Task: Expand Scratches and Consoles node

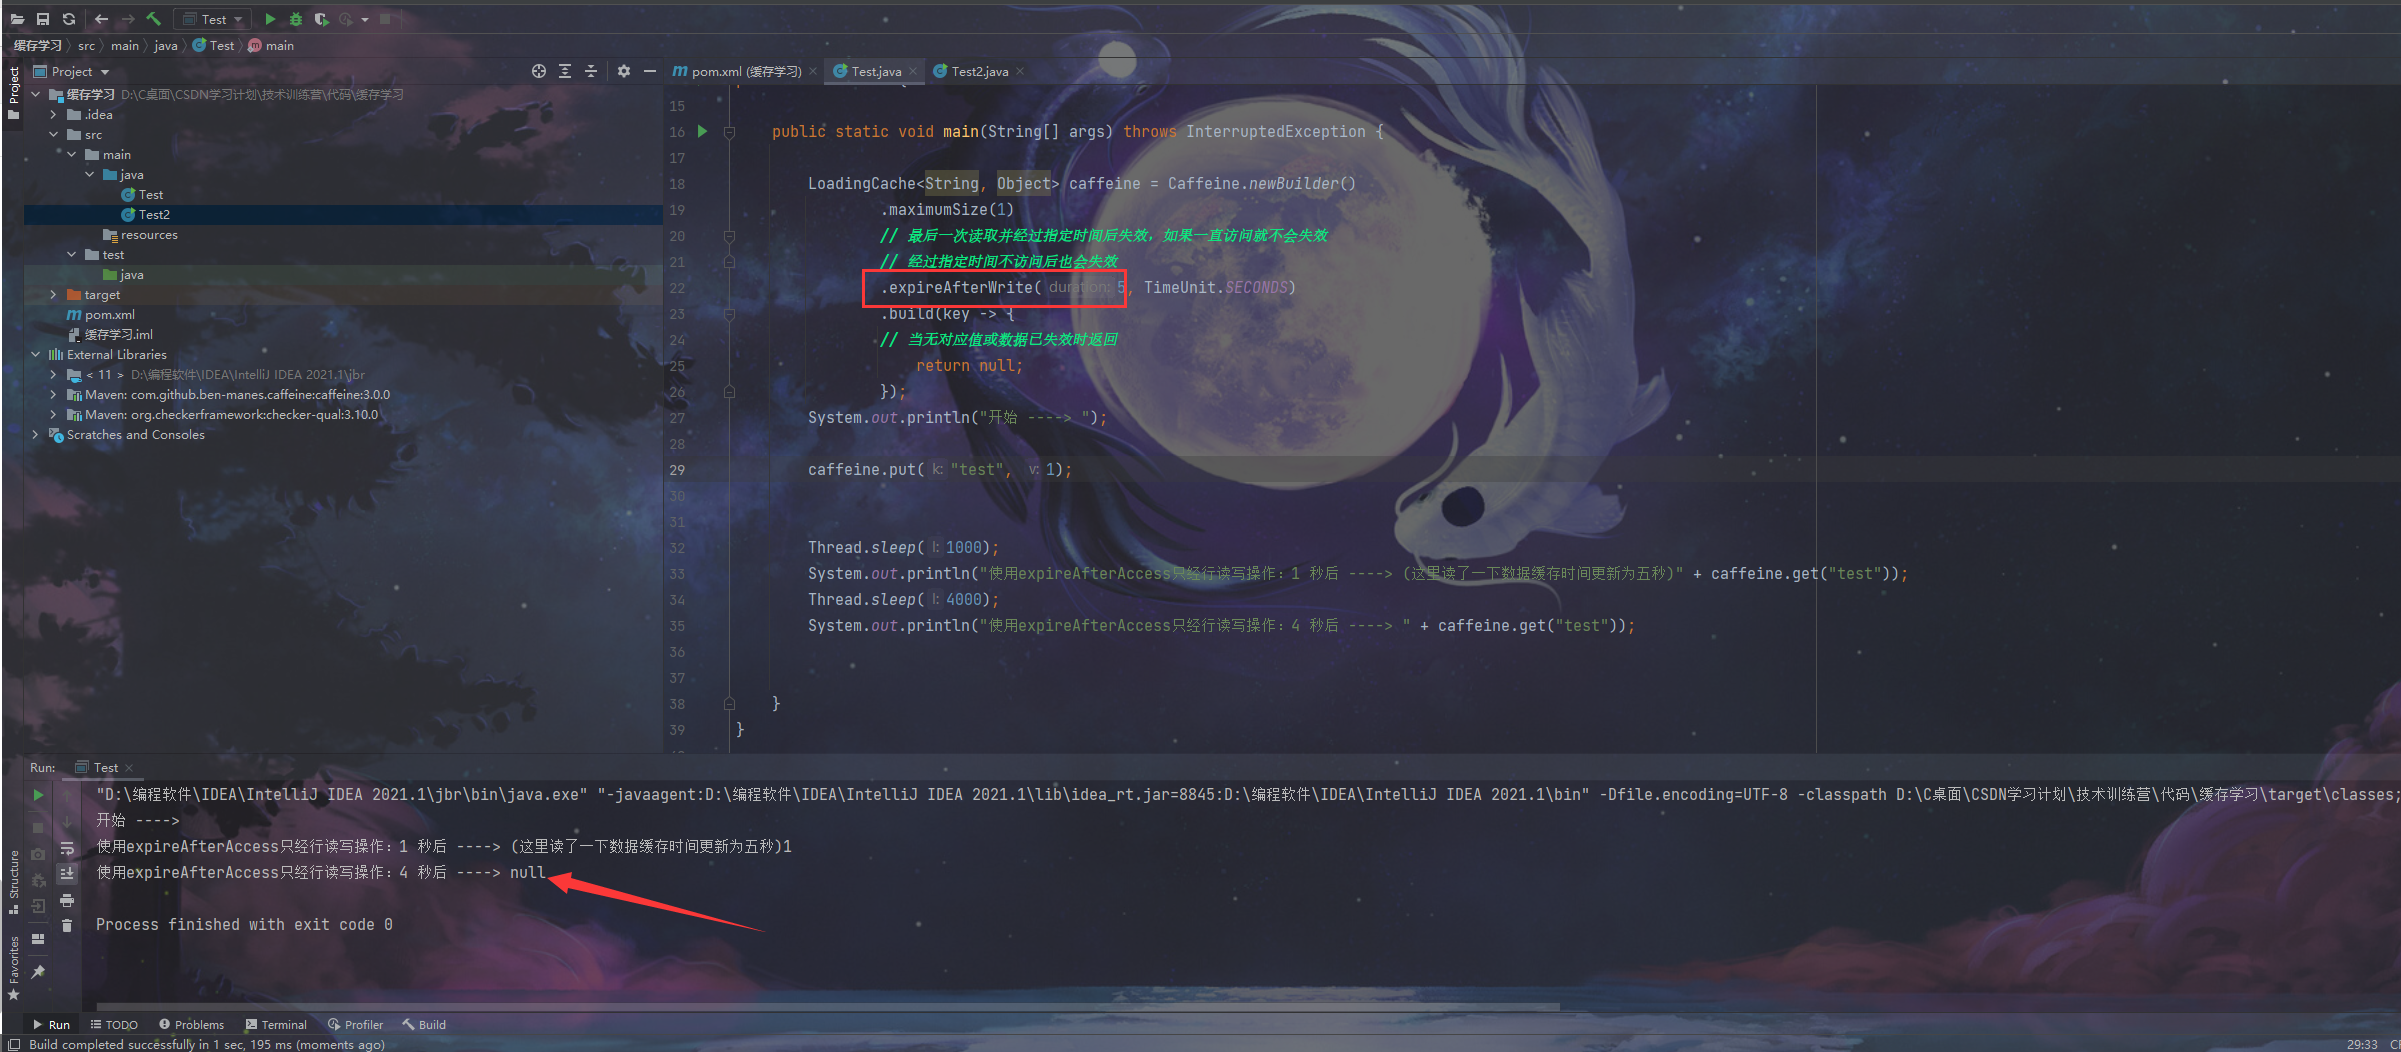Action: pos(36,434)
